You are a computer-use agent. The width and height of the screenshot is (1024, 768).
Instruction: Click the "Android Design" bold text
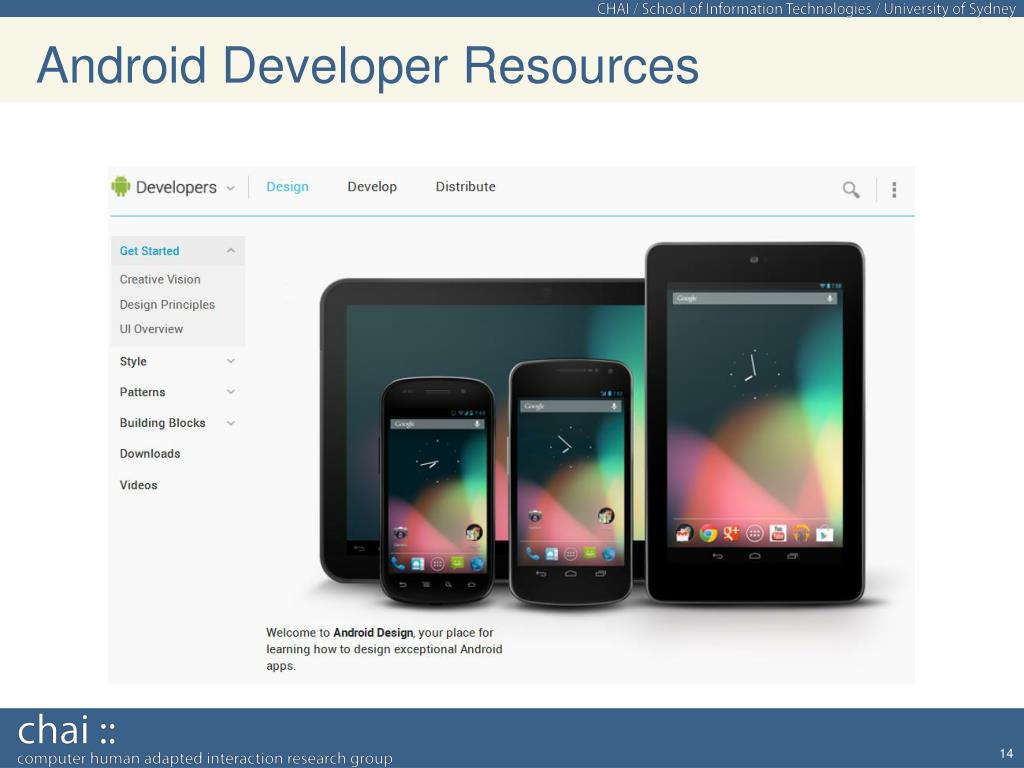(373, 632)
